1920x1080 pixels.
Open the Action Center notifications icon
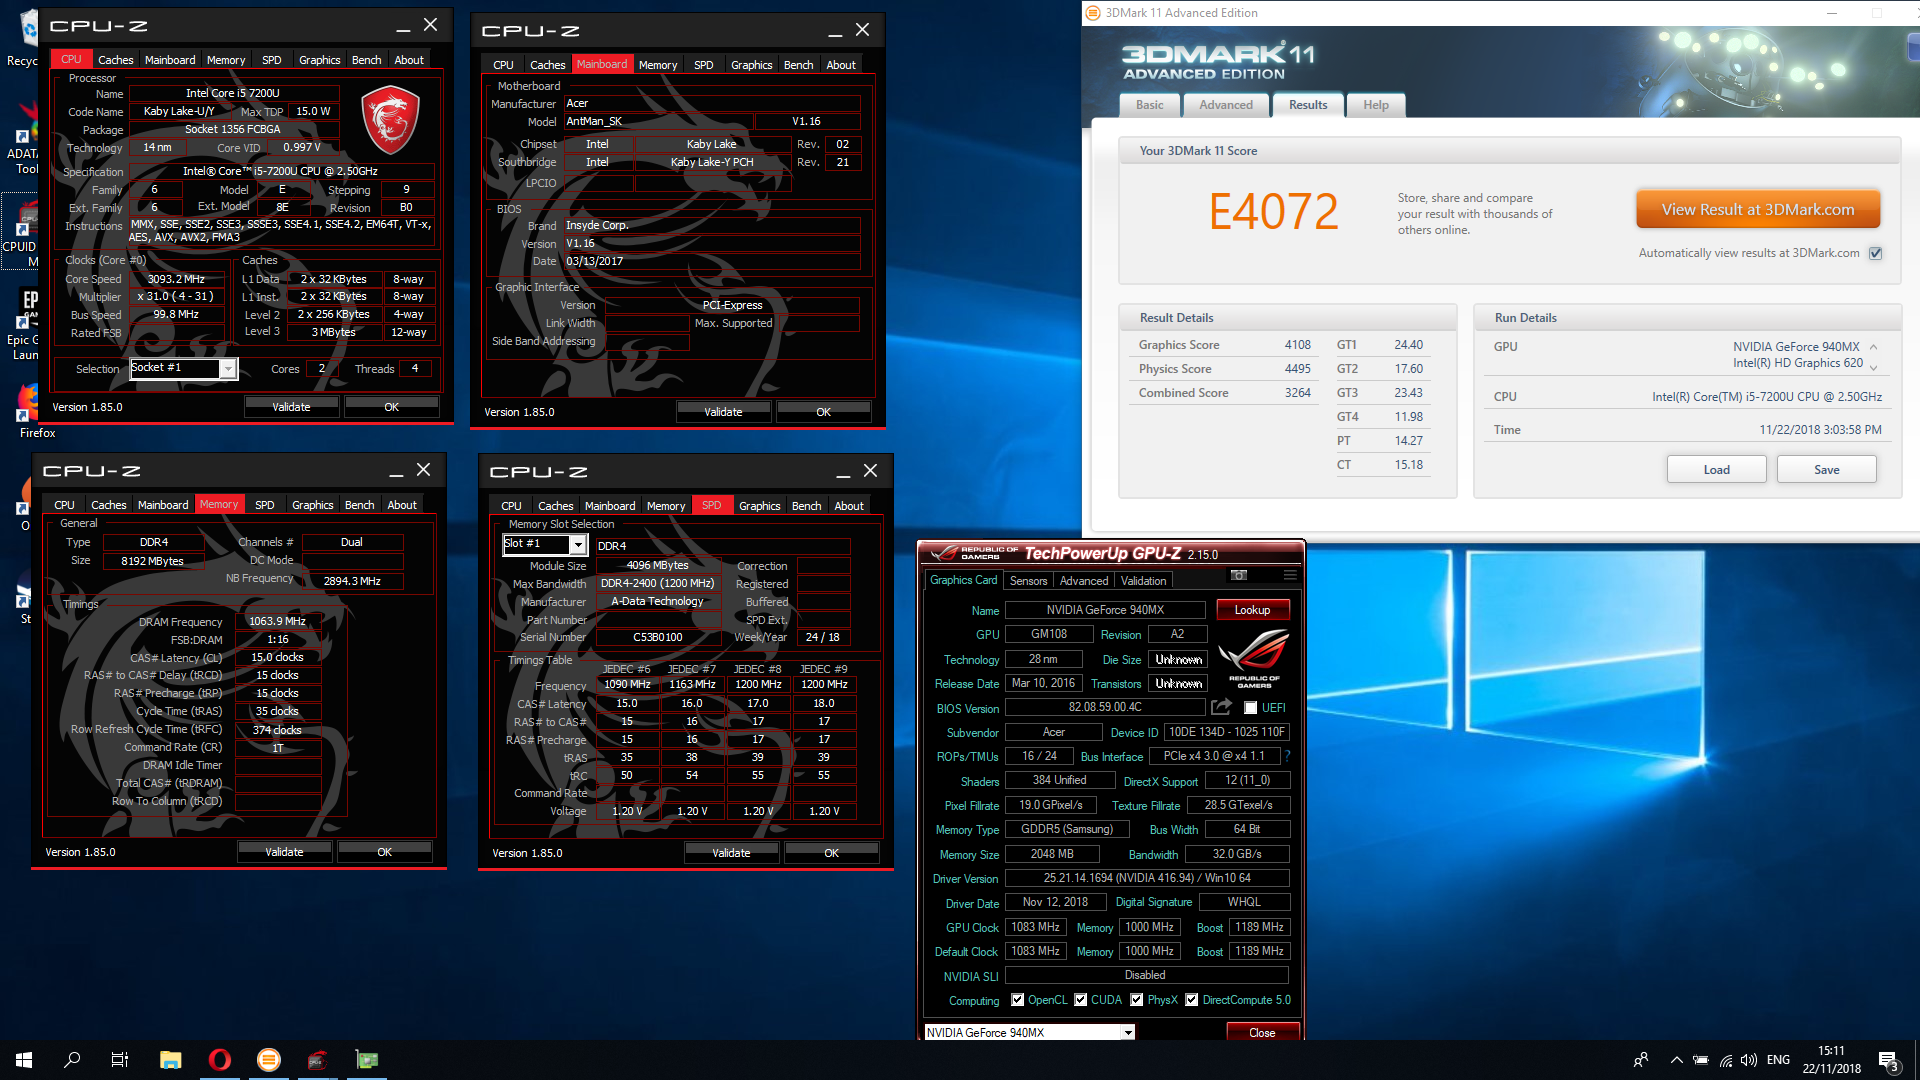[1888, 1061]
